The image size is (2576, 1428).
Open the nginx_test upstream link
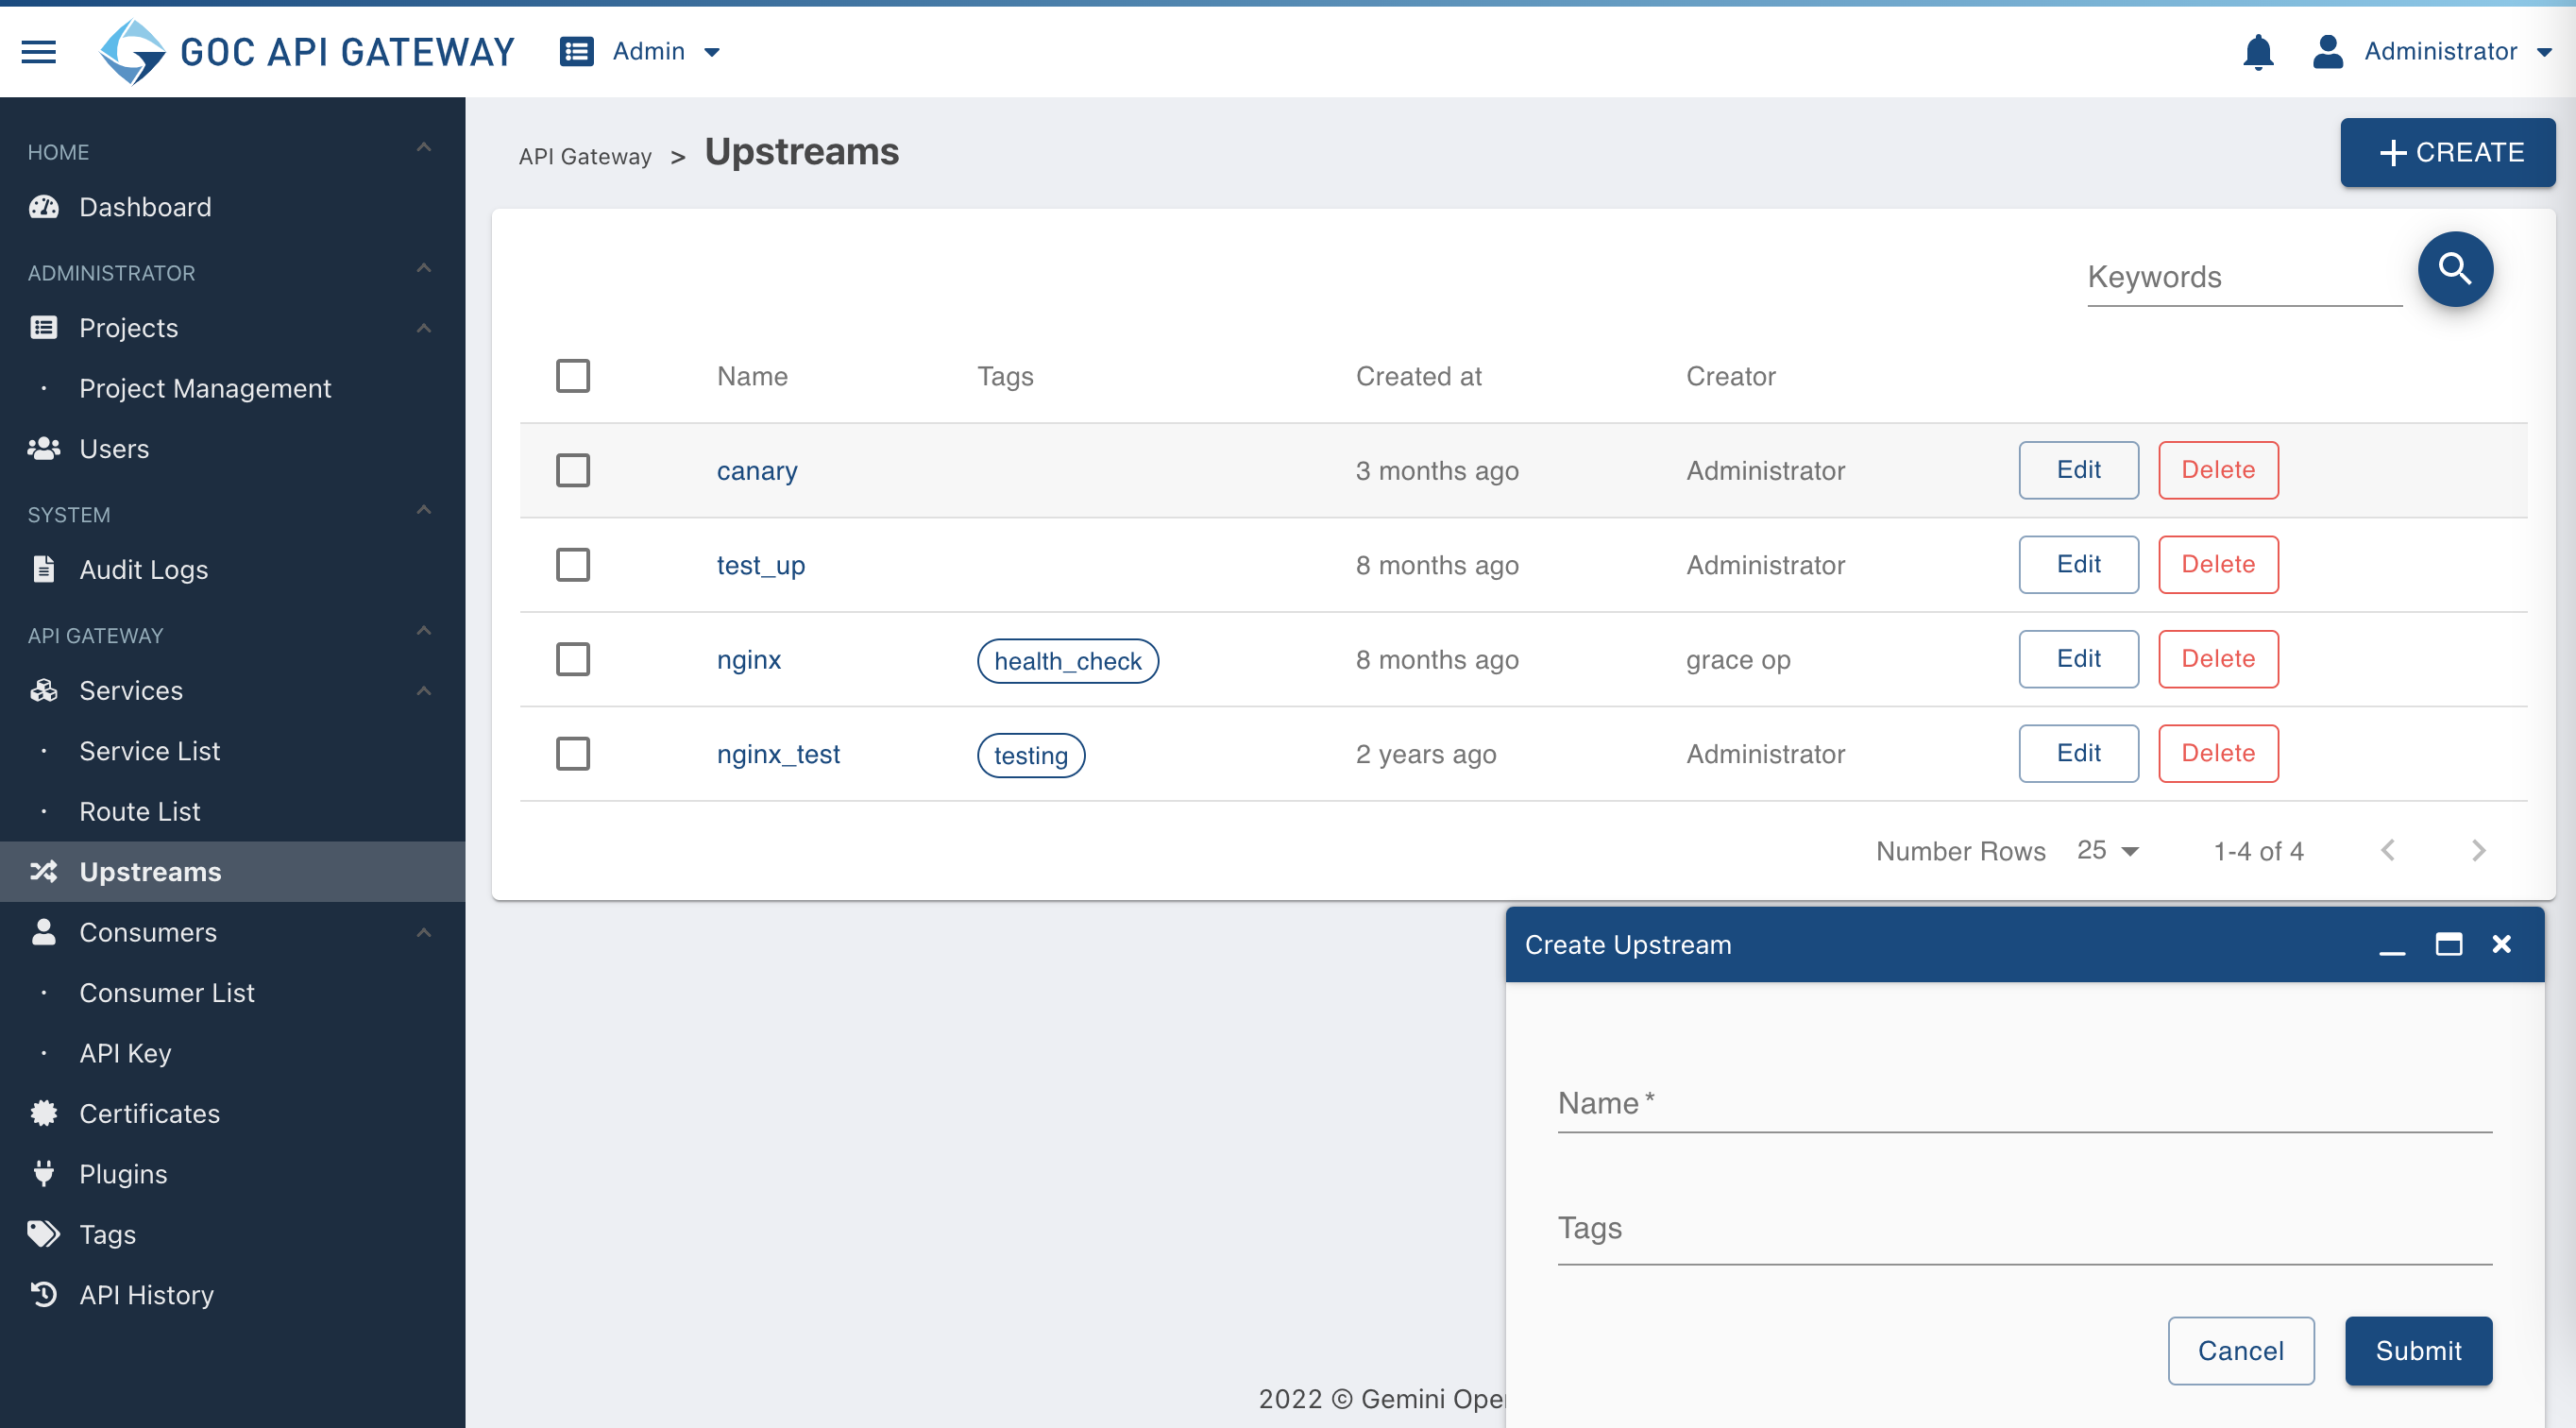[x=778, y=754]
